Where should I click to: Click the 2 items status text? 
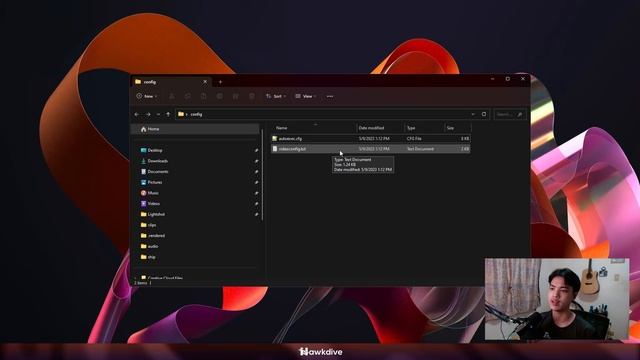pos(141,282)
